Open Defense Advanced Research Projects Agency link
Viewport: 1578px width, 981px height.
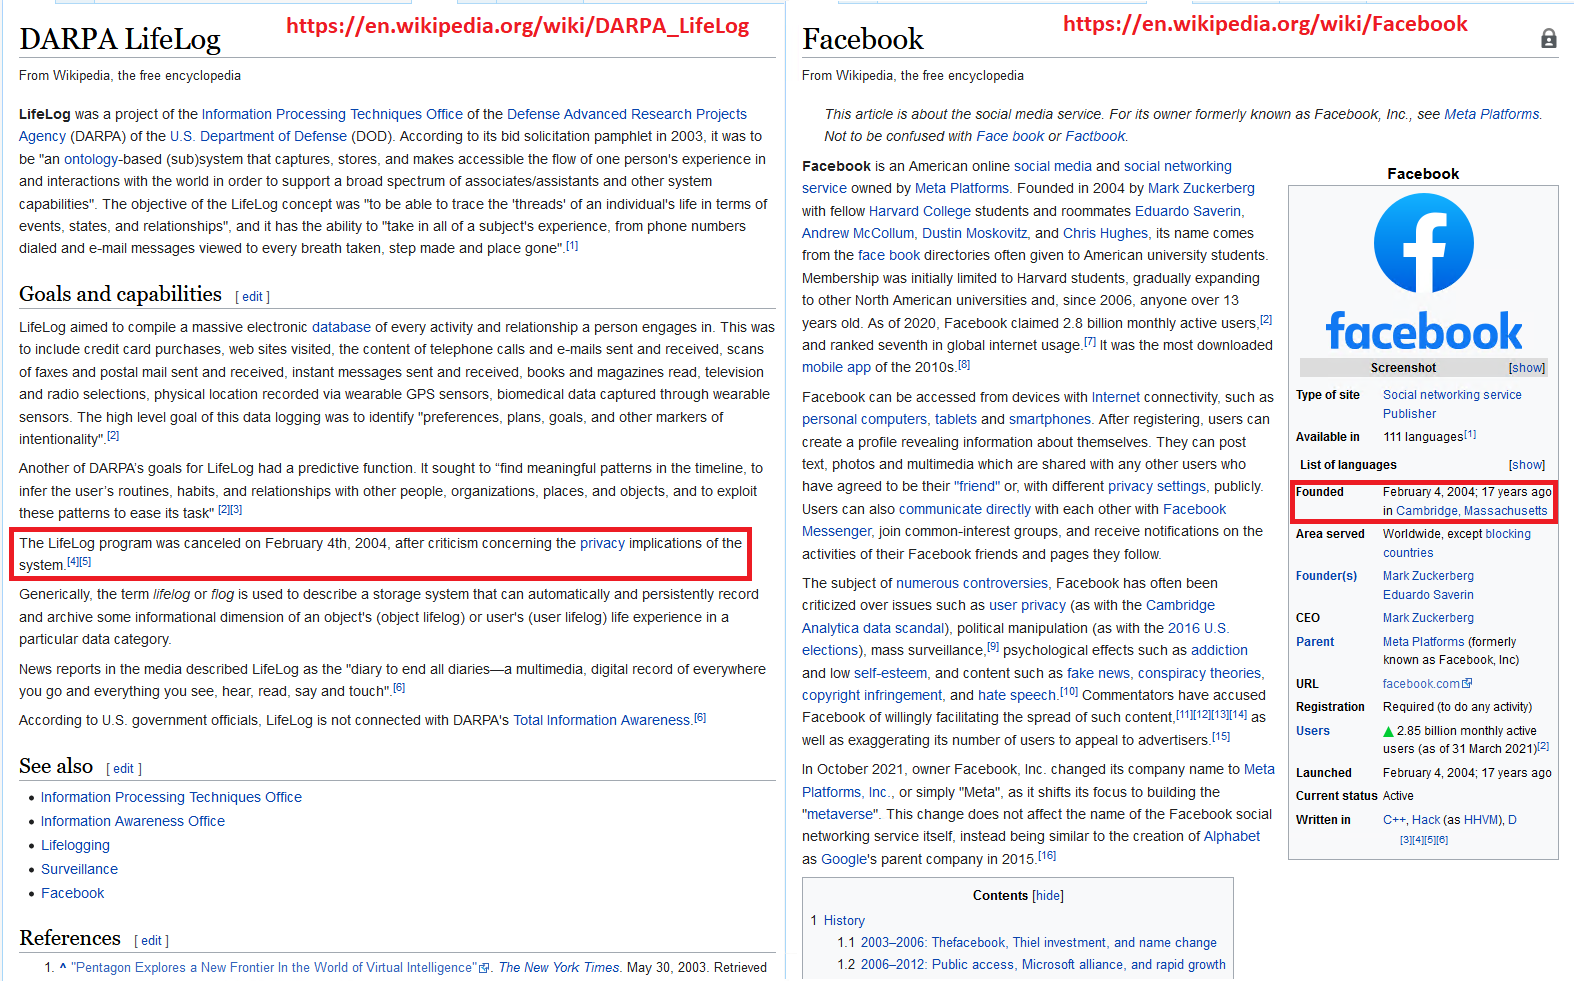point(626,114)
